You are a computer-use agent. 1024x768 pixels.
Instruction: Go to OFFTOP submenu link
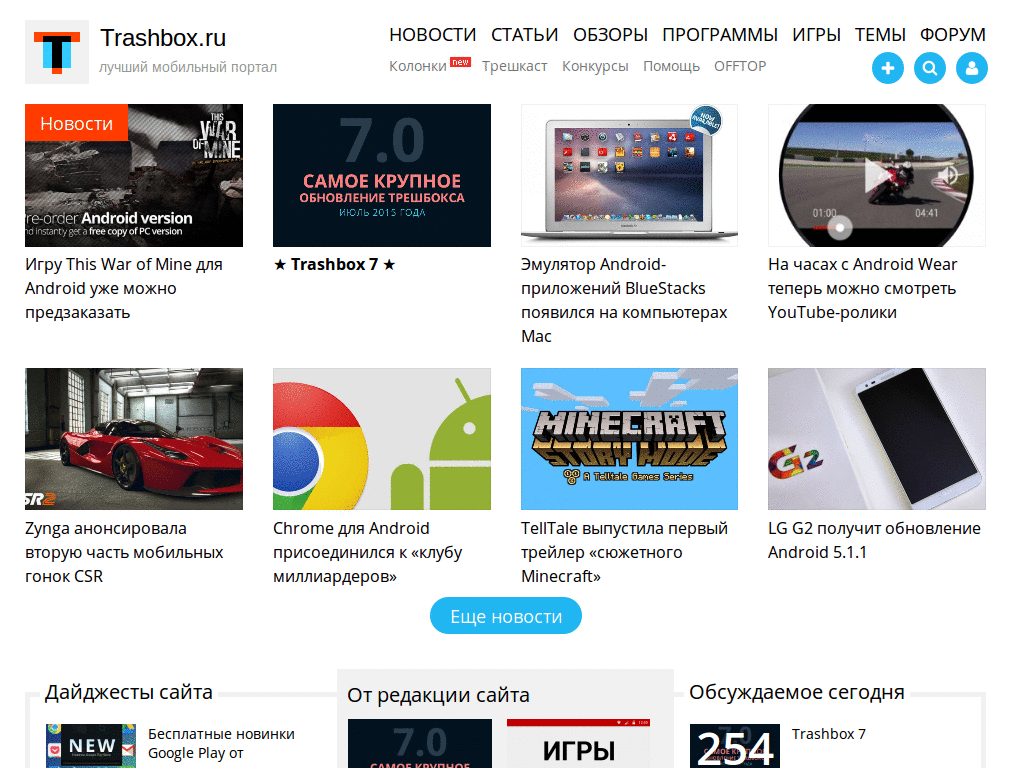click(740, 66)
